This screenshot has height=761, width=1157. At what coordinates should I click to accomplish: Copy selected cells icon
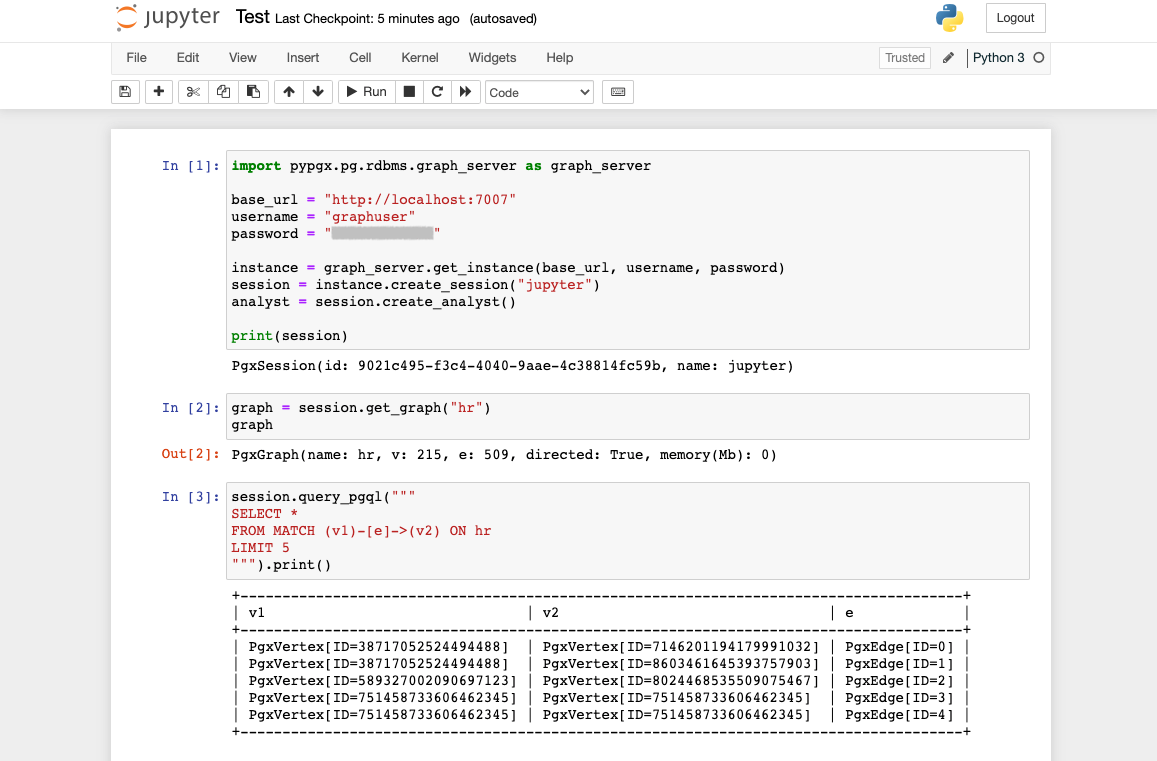tap(223, 92)
